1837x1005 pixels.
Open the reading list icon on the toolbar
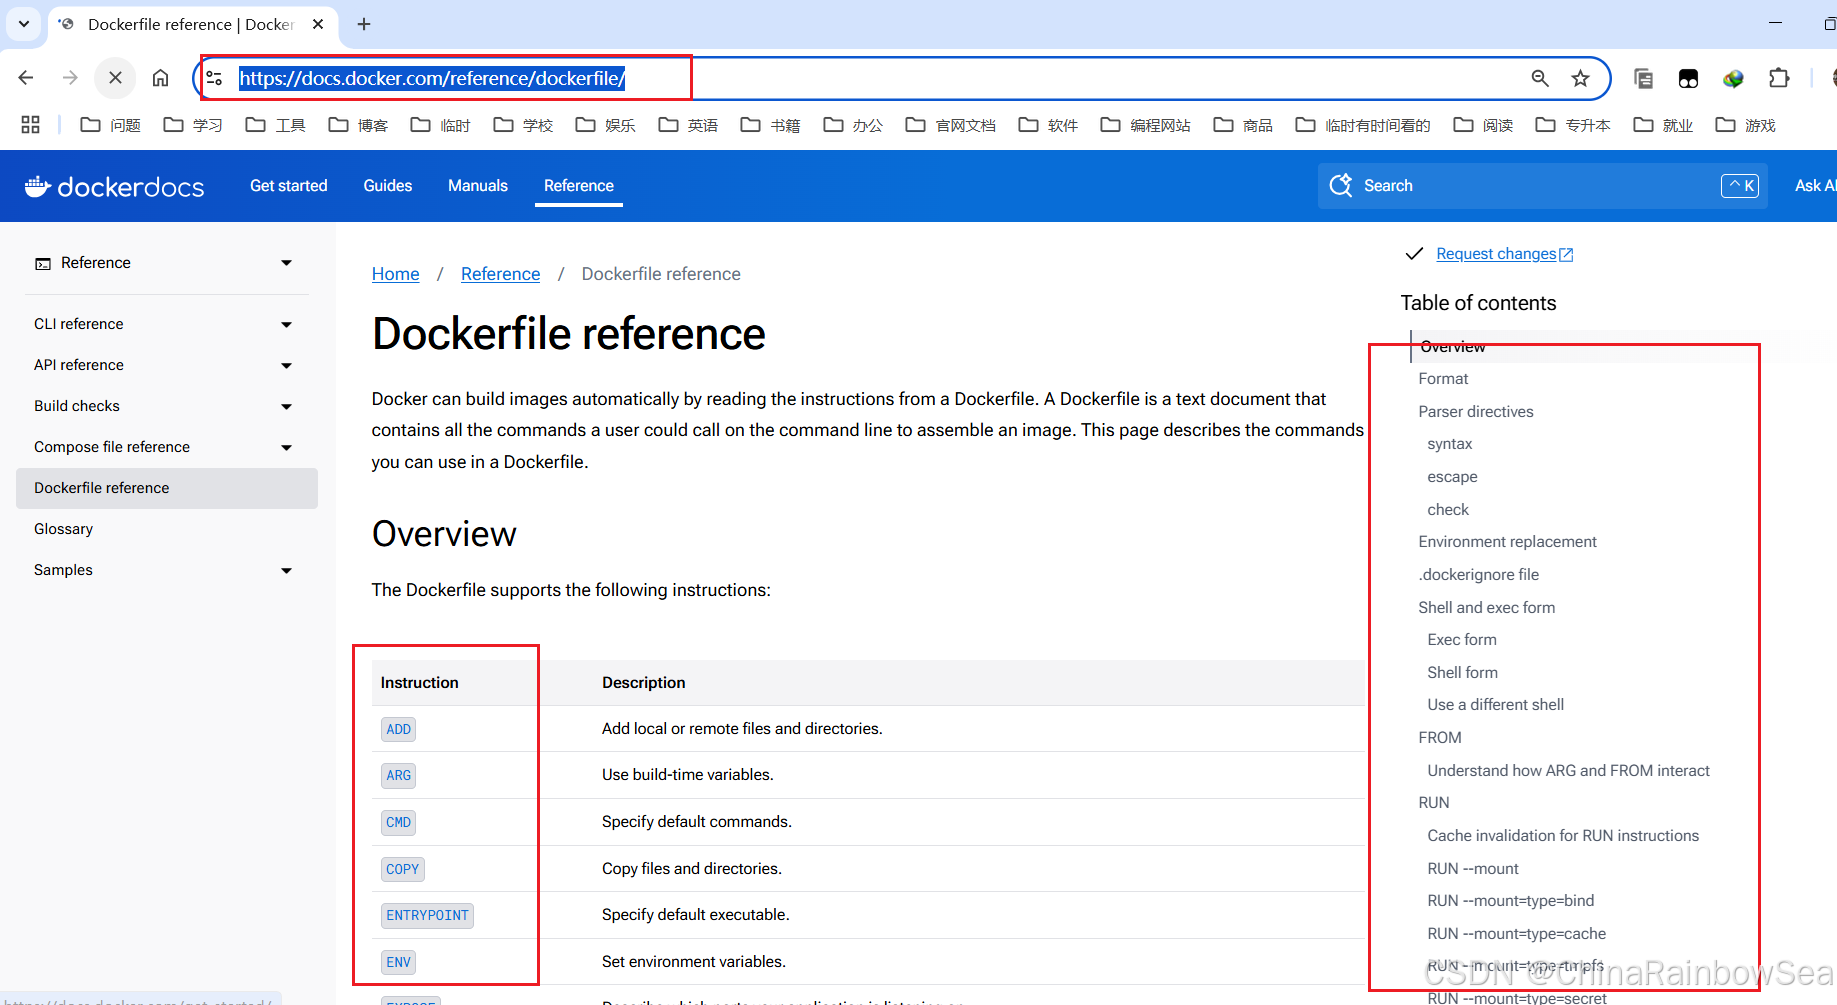coord(1642,78)
